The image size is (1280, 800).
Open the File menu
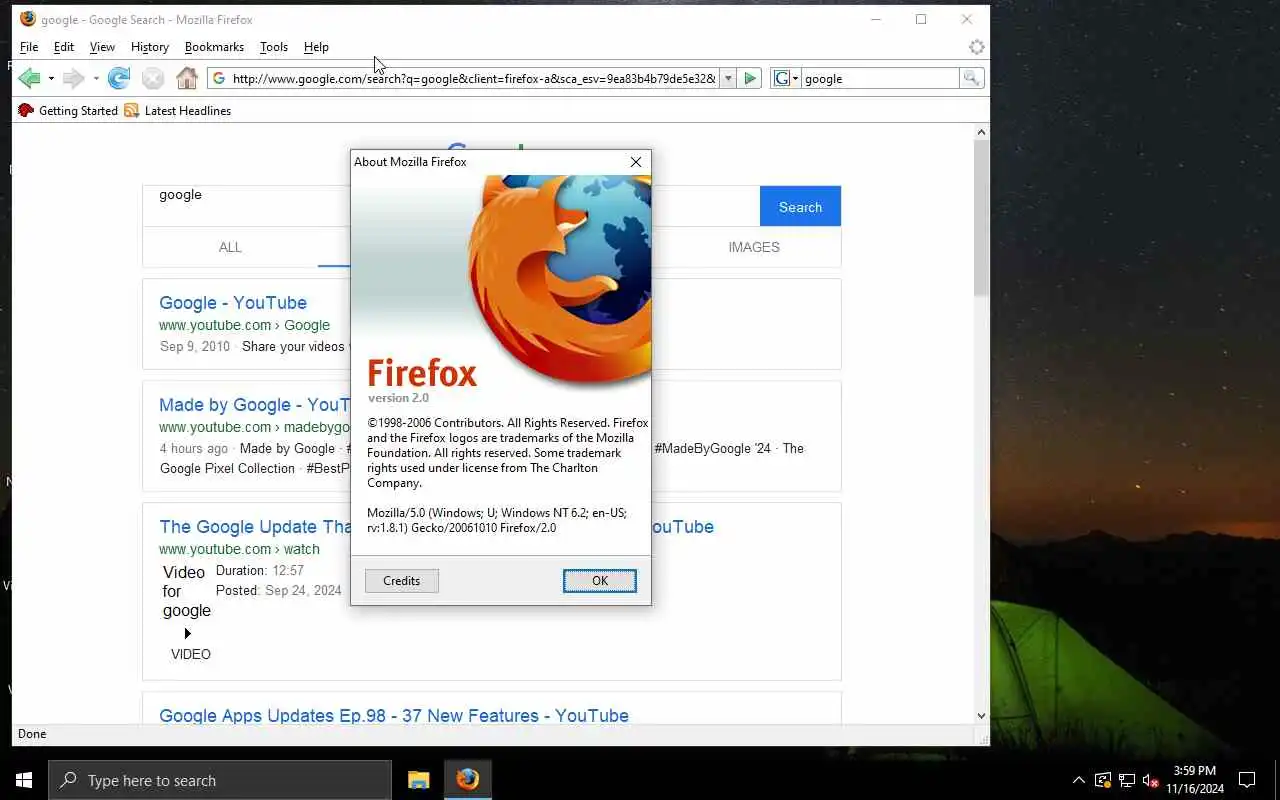tap(29, 47)
